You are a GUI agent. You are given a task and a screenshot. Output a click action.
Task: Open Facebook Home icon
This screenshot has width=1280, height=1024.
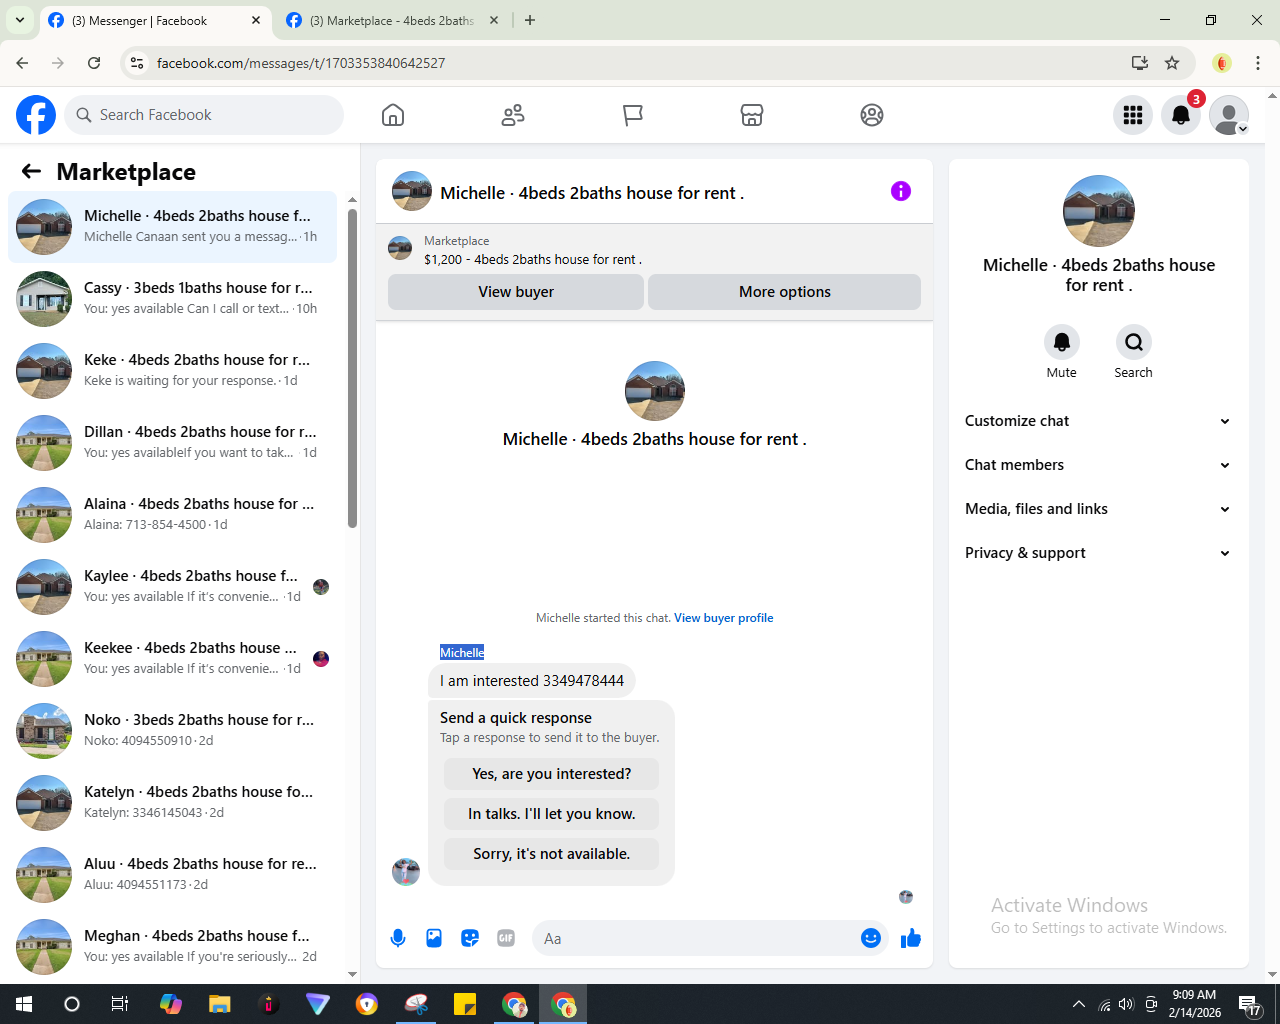tap(393, 115)
